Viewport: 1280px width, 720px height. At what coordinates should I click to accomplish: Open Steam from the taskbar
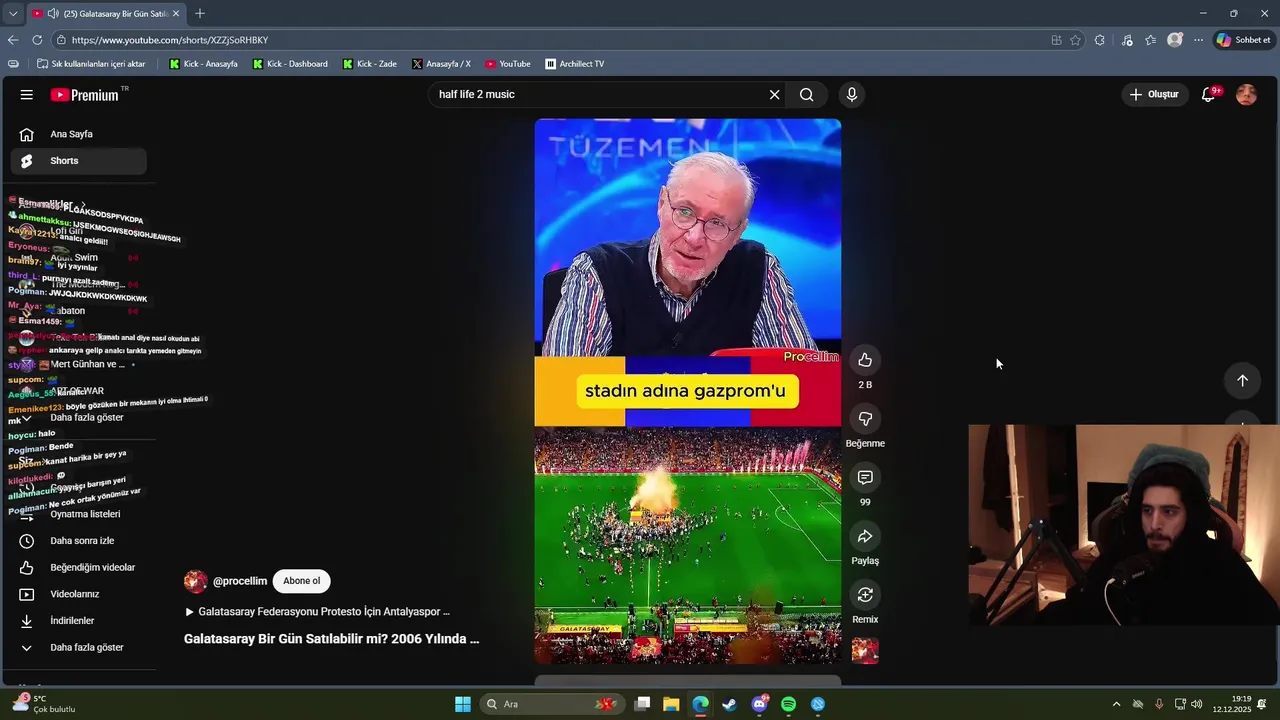click(x=730, y=704)
